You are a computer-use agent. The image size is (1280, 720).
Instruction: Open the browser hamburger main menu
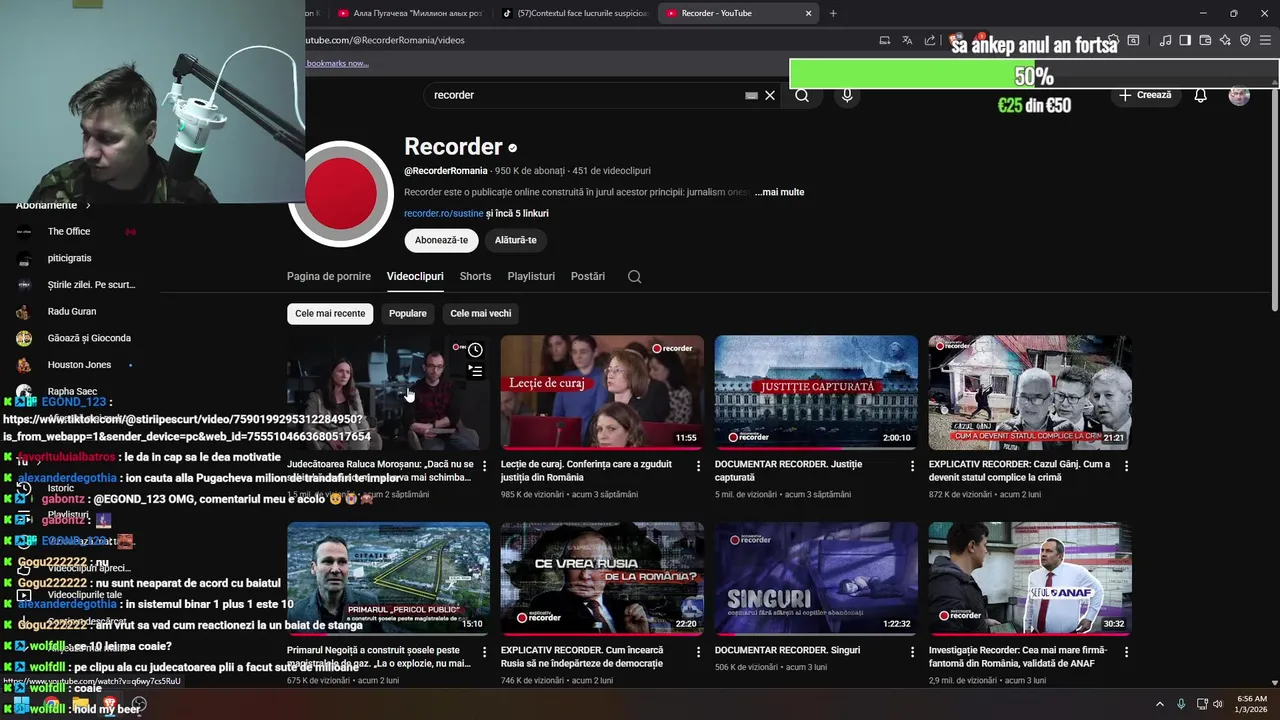(x=1265, y=40)
